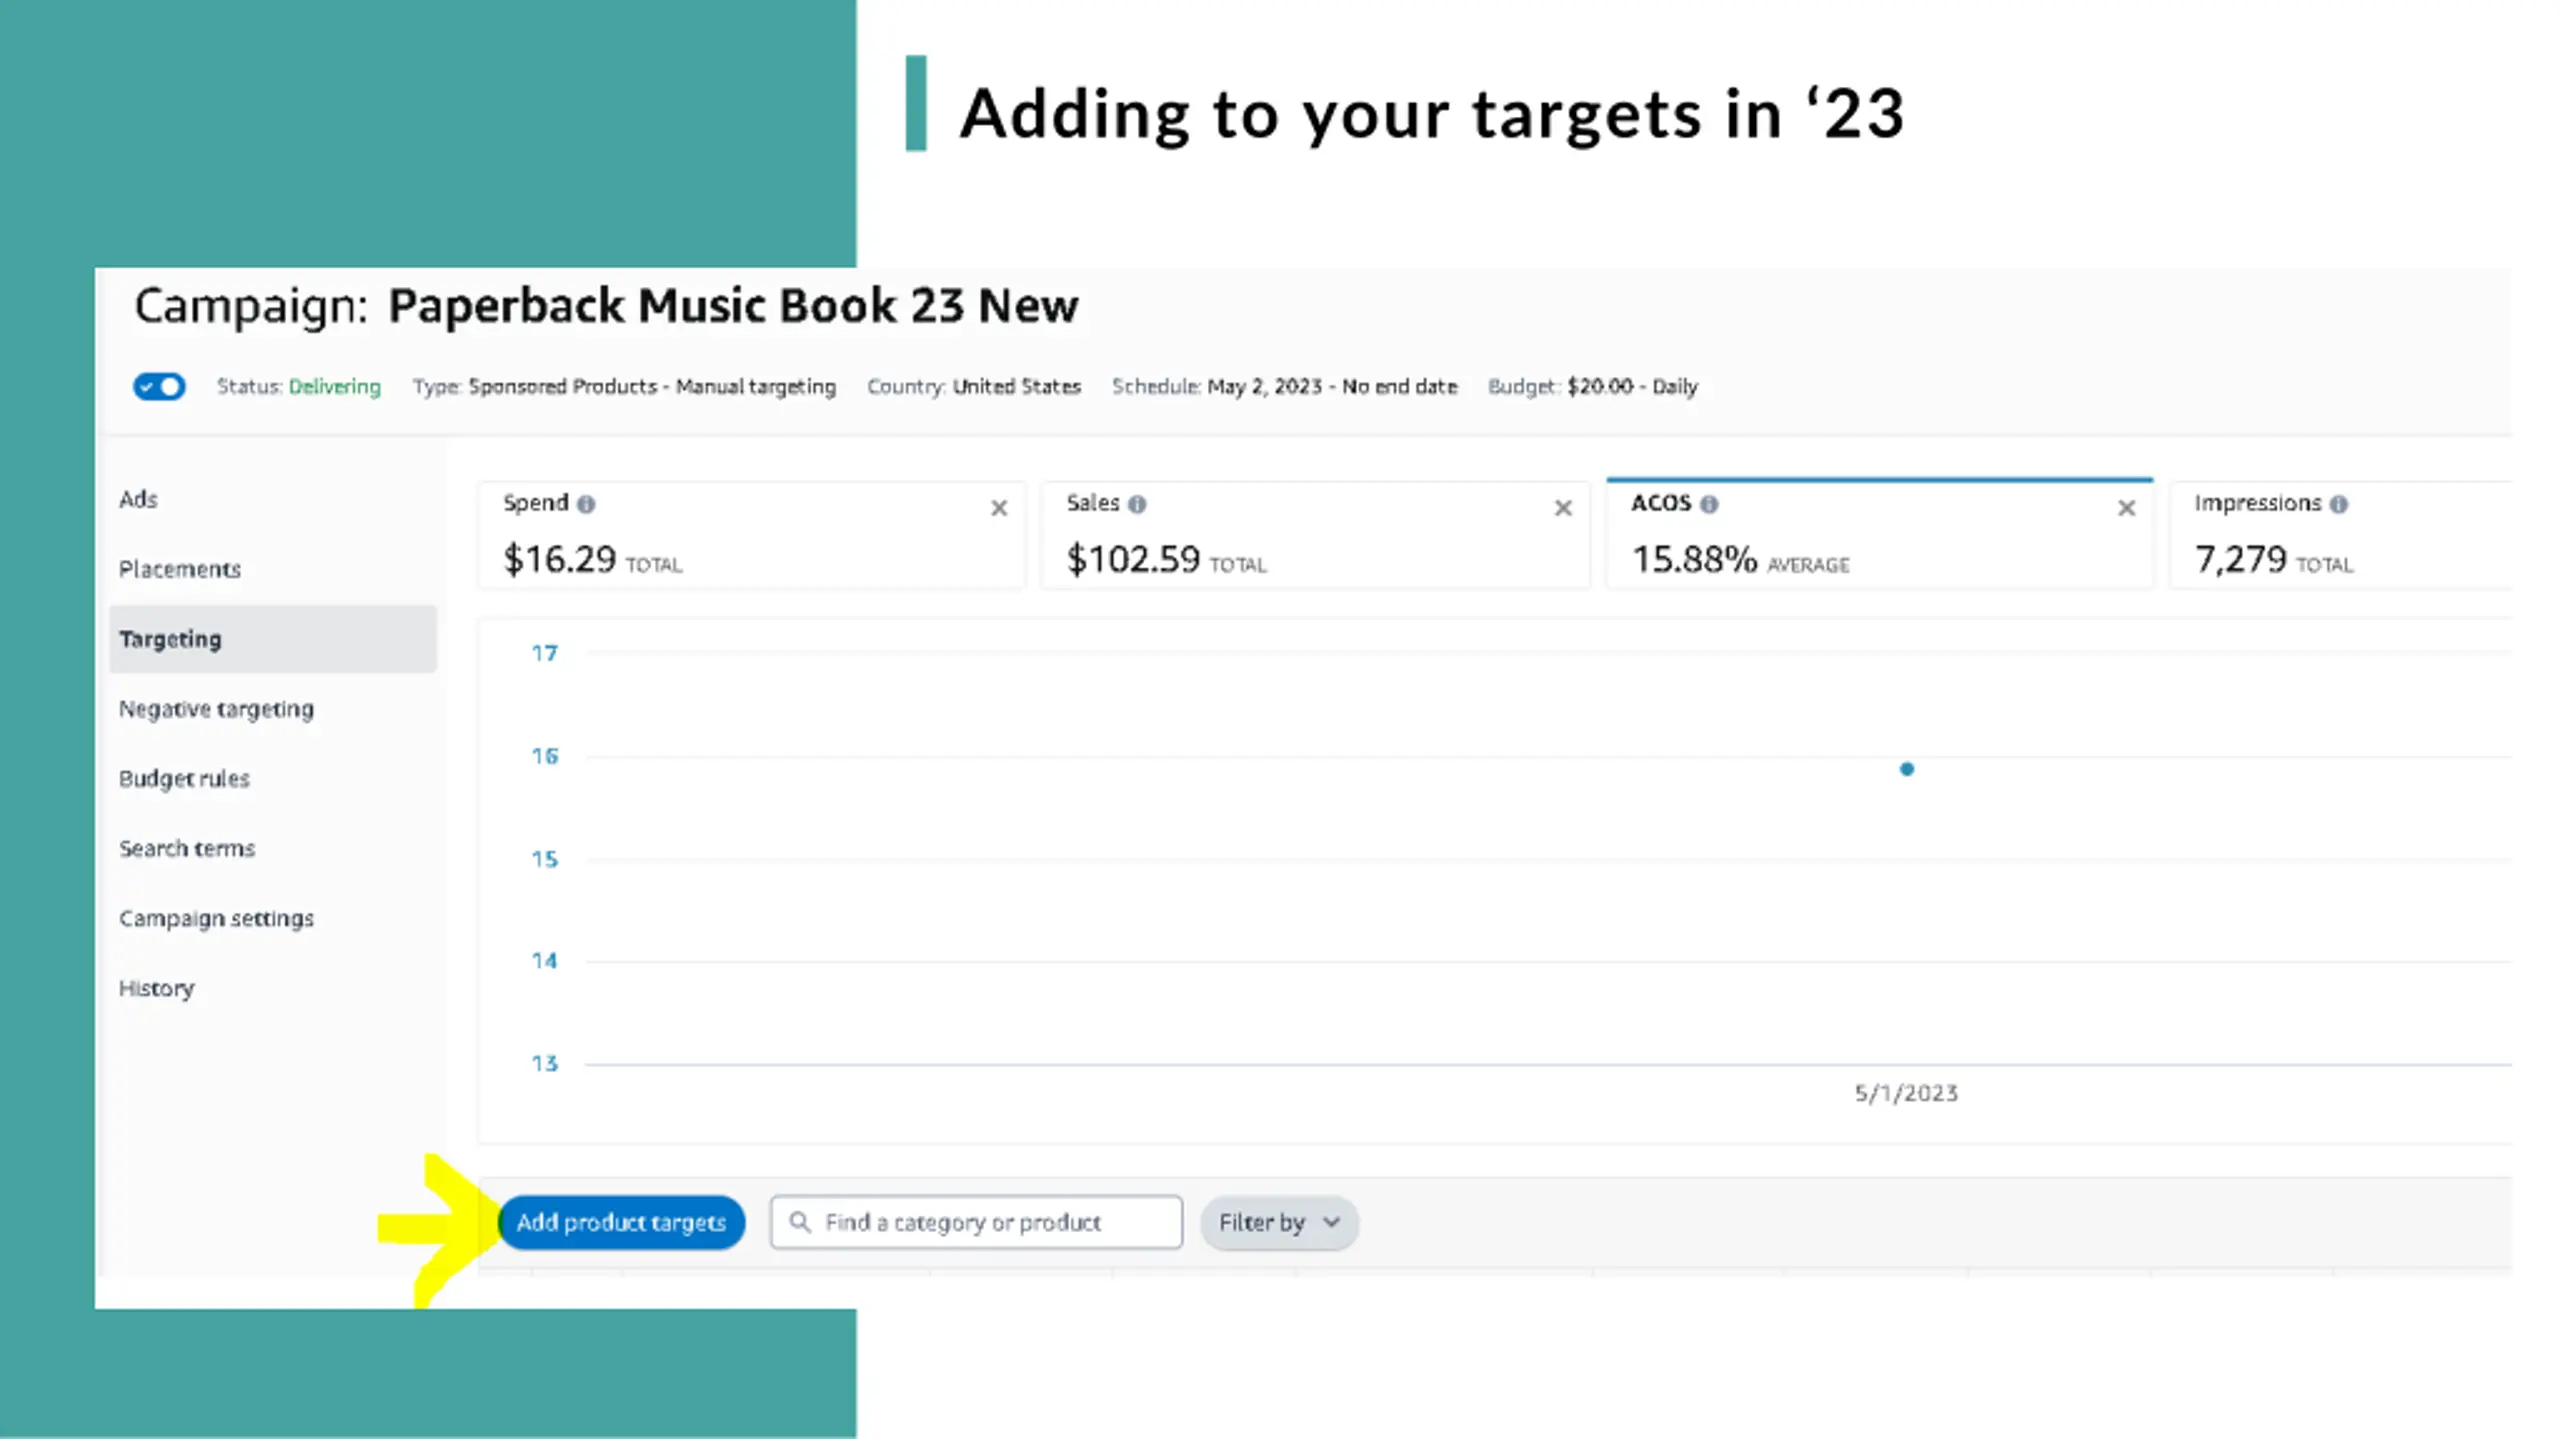Select Negative targeting menu item
The image size is (2560, 1439).
[x=216, y=709]
